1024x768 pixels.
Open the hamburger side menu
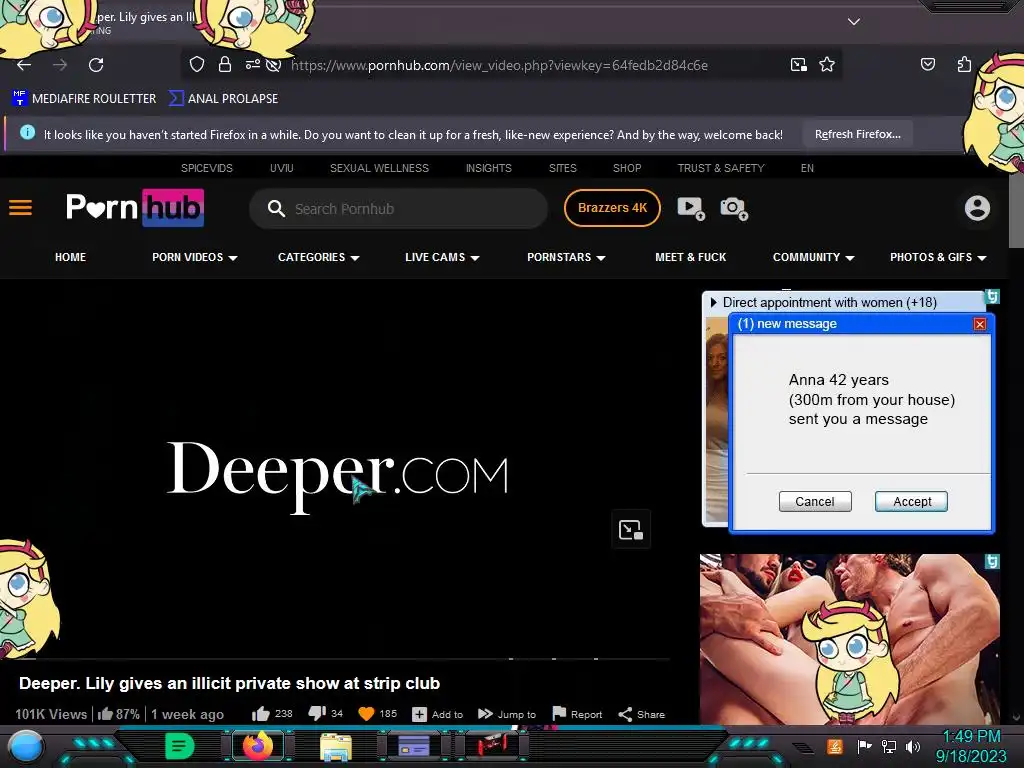pyautogui.click(x=20, y=208)
